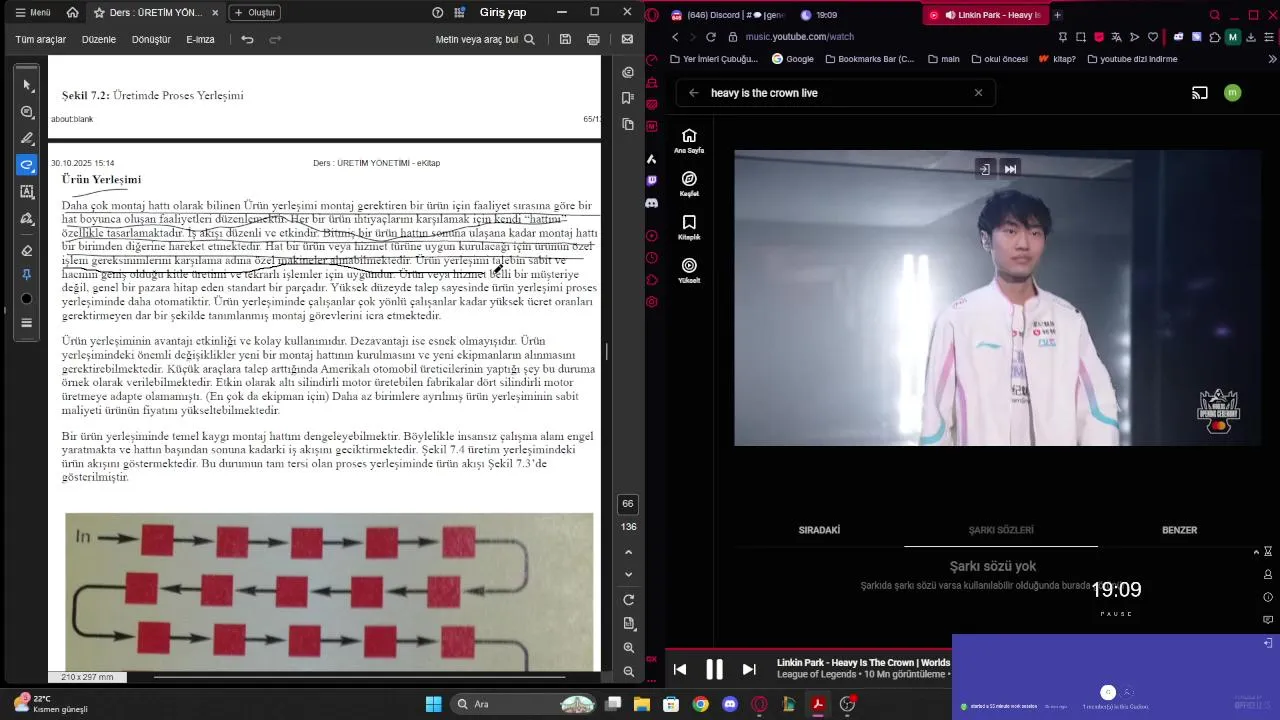The width and height of the screenshot is (1280, 720).
Task: Print the PDF document
Action: click(593, 39)
